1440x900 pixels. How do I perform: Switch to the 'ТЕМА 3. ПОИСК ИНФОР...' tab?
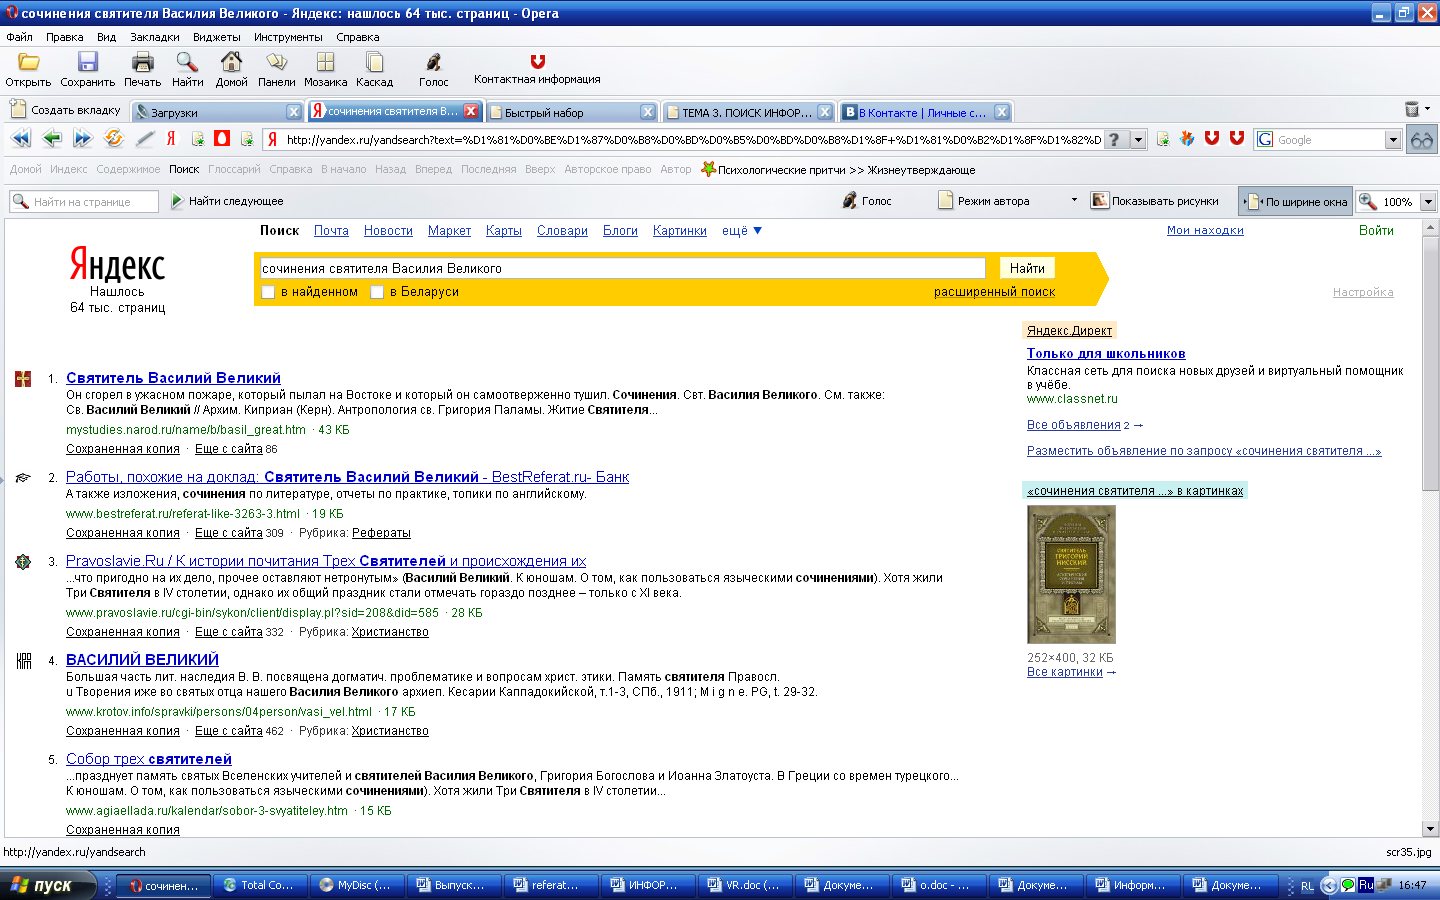pyautogui.click(x=748, y=112)
